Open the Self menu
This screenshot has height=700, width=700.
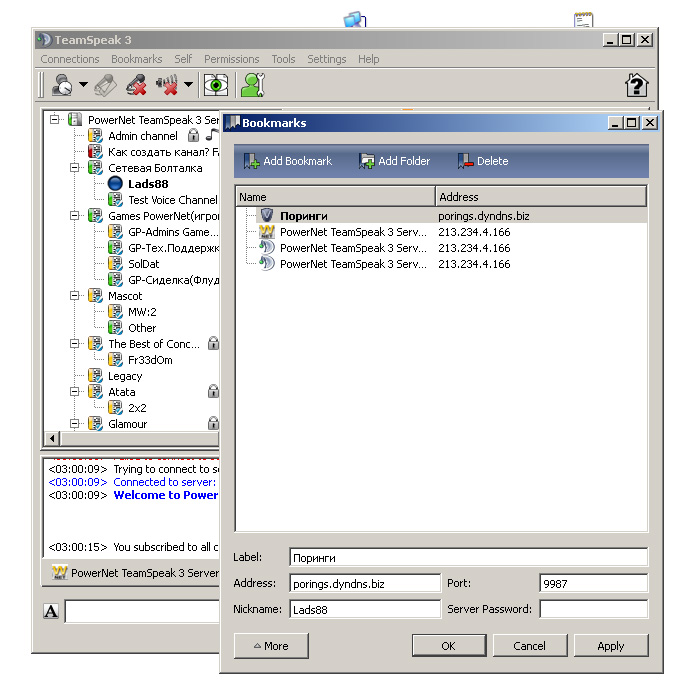point(183,59)
